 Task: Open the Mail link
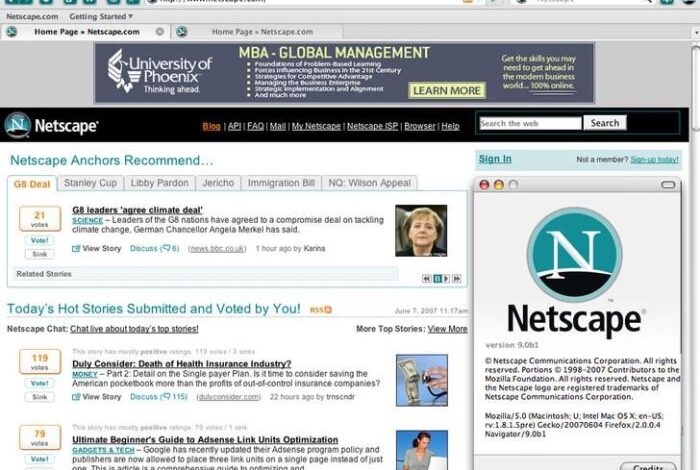pyautogui.click(x=278, y=126)
